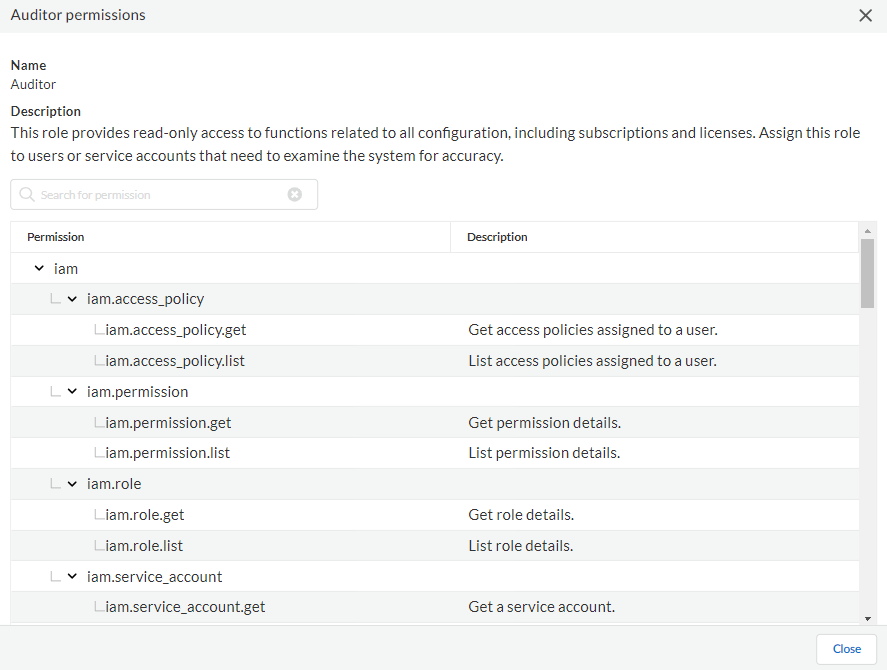Image resolution: width=887 pixels, height=670 pixels.
Task: Select the iam.role.get permission
Action: [145, 515]
